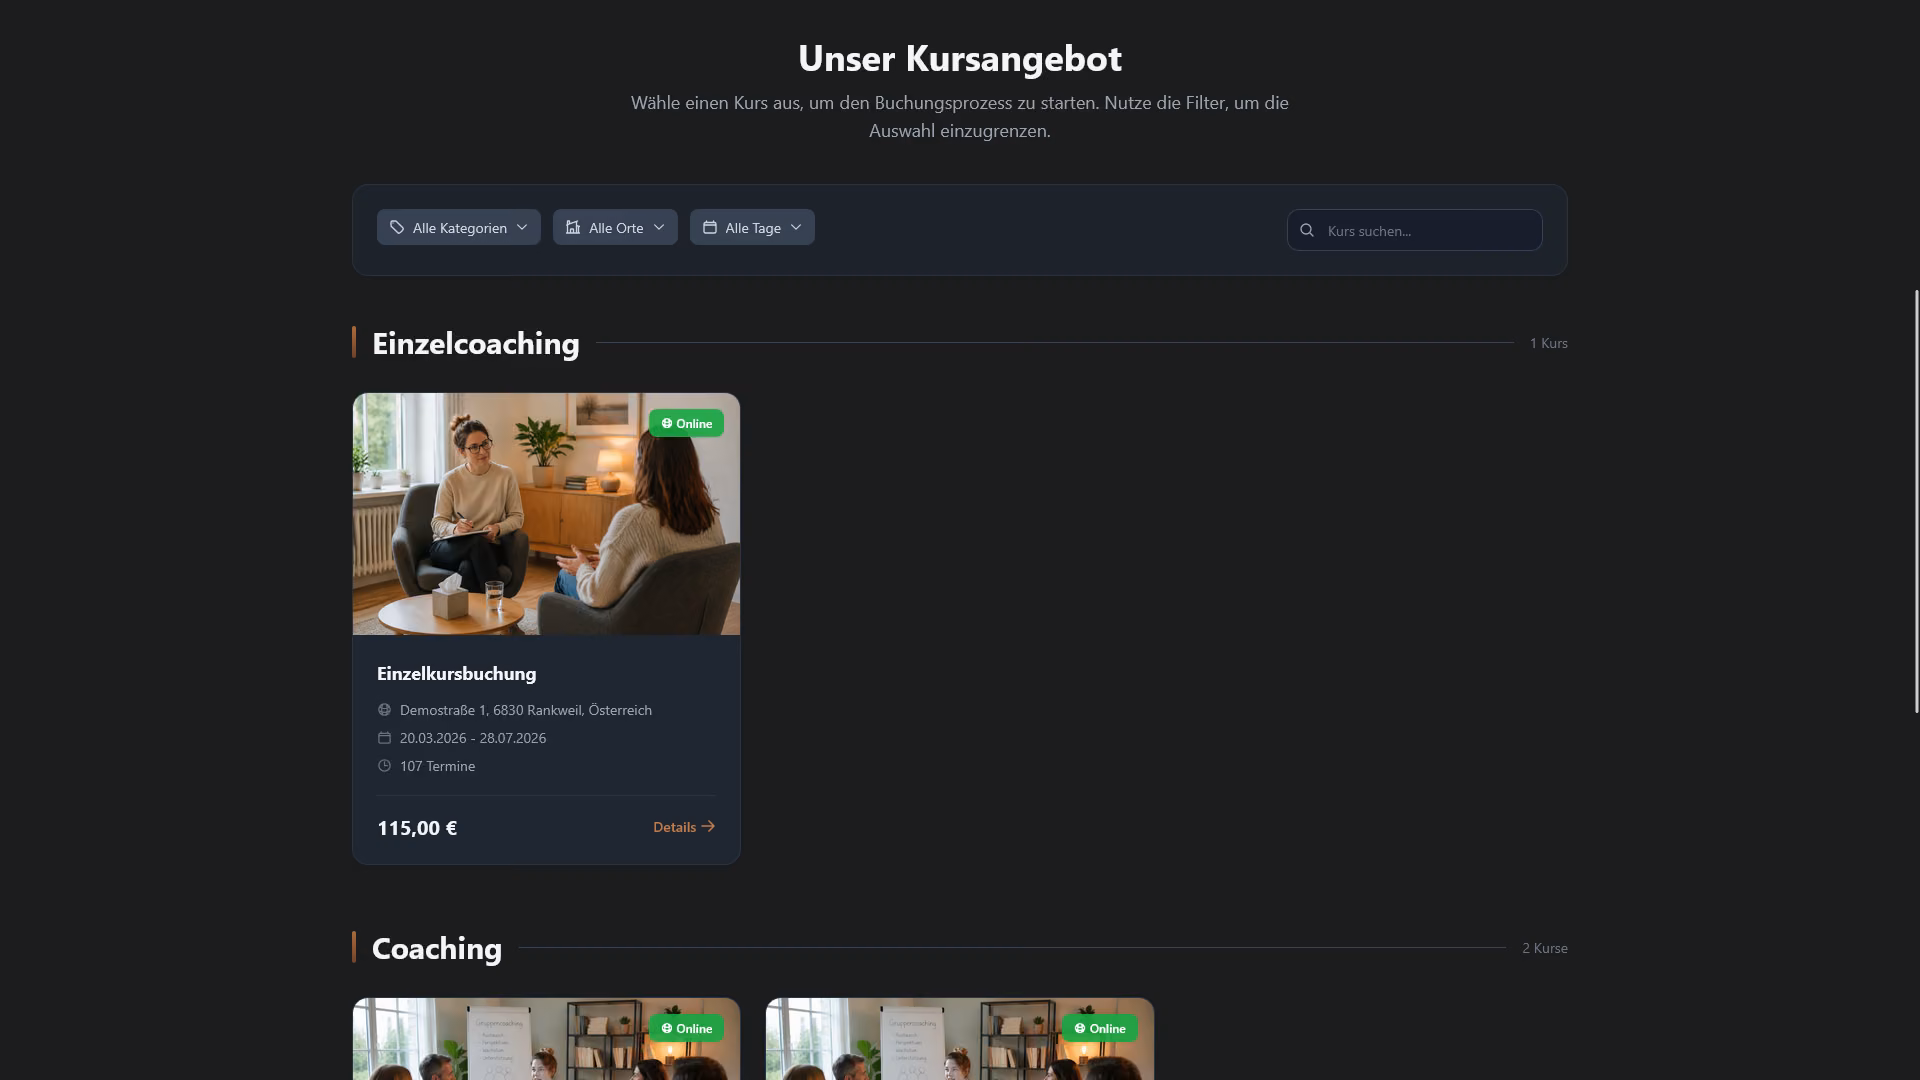Image resolution: width=1920 pixels, height=1080 pixels.
Task: Click the Unser Kursangebot page title
Action: 960,58
